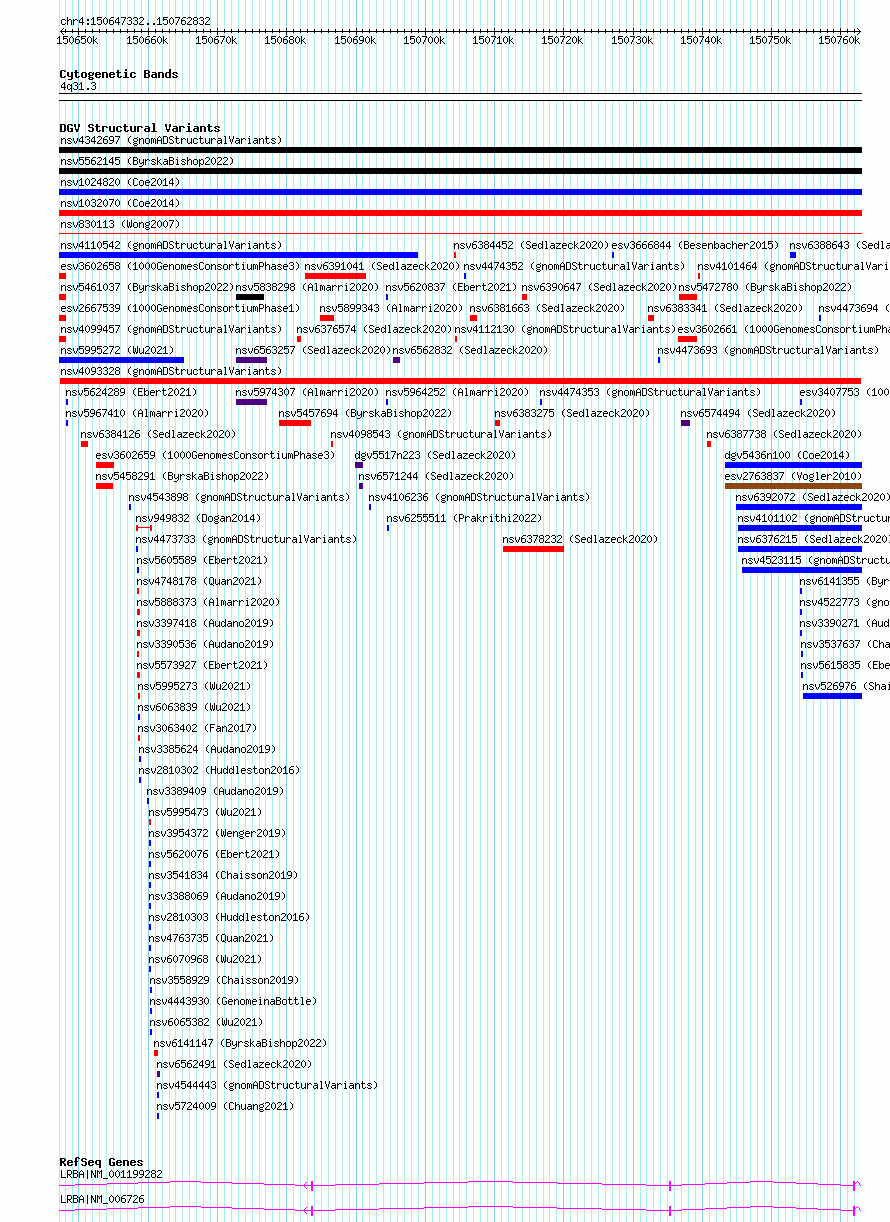Click the black bar under nsv5838298

click(x=250, y=297)
